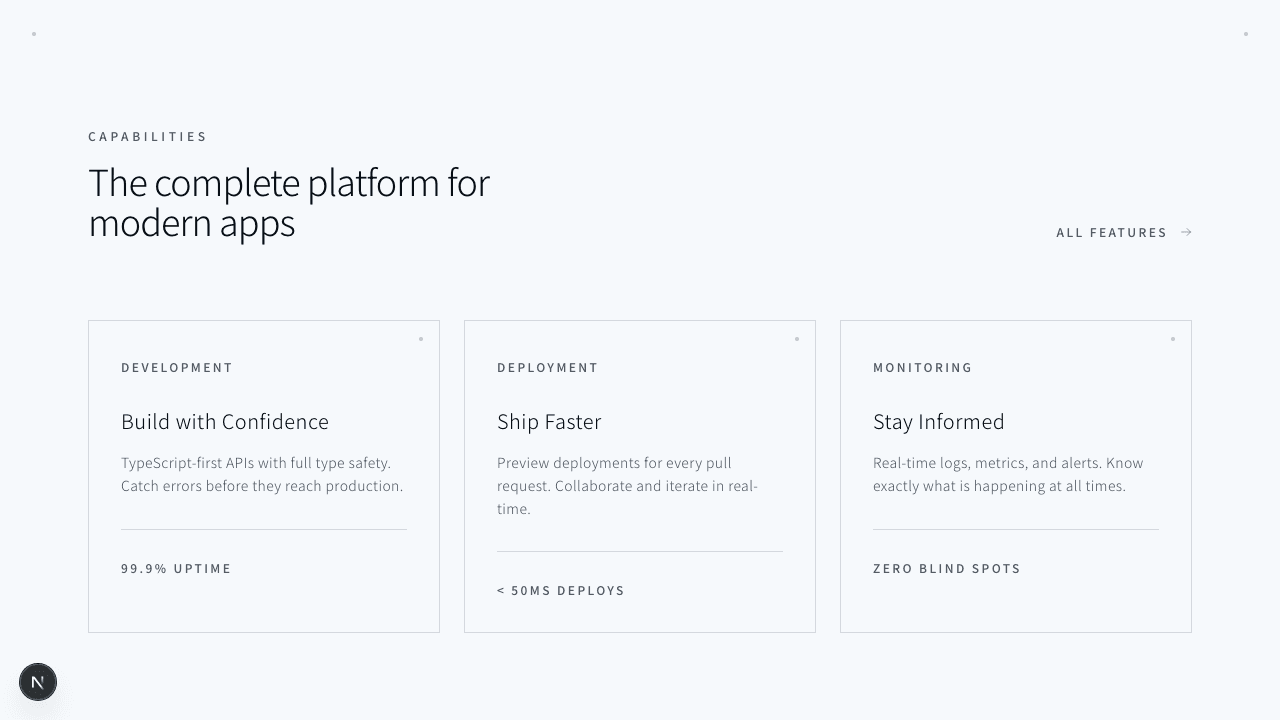Click the arrow icon beside All Features

click(x=1186, y=232)
